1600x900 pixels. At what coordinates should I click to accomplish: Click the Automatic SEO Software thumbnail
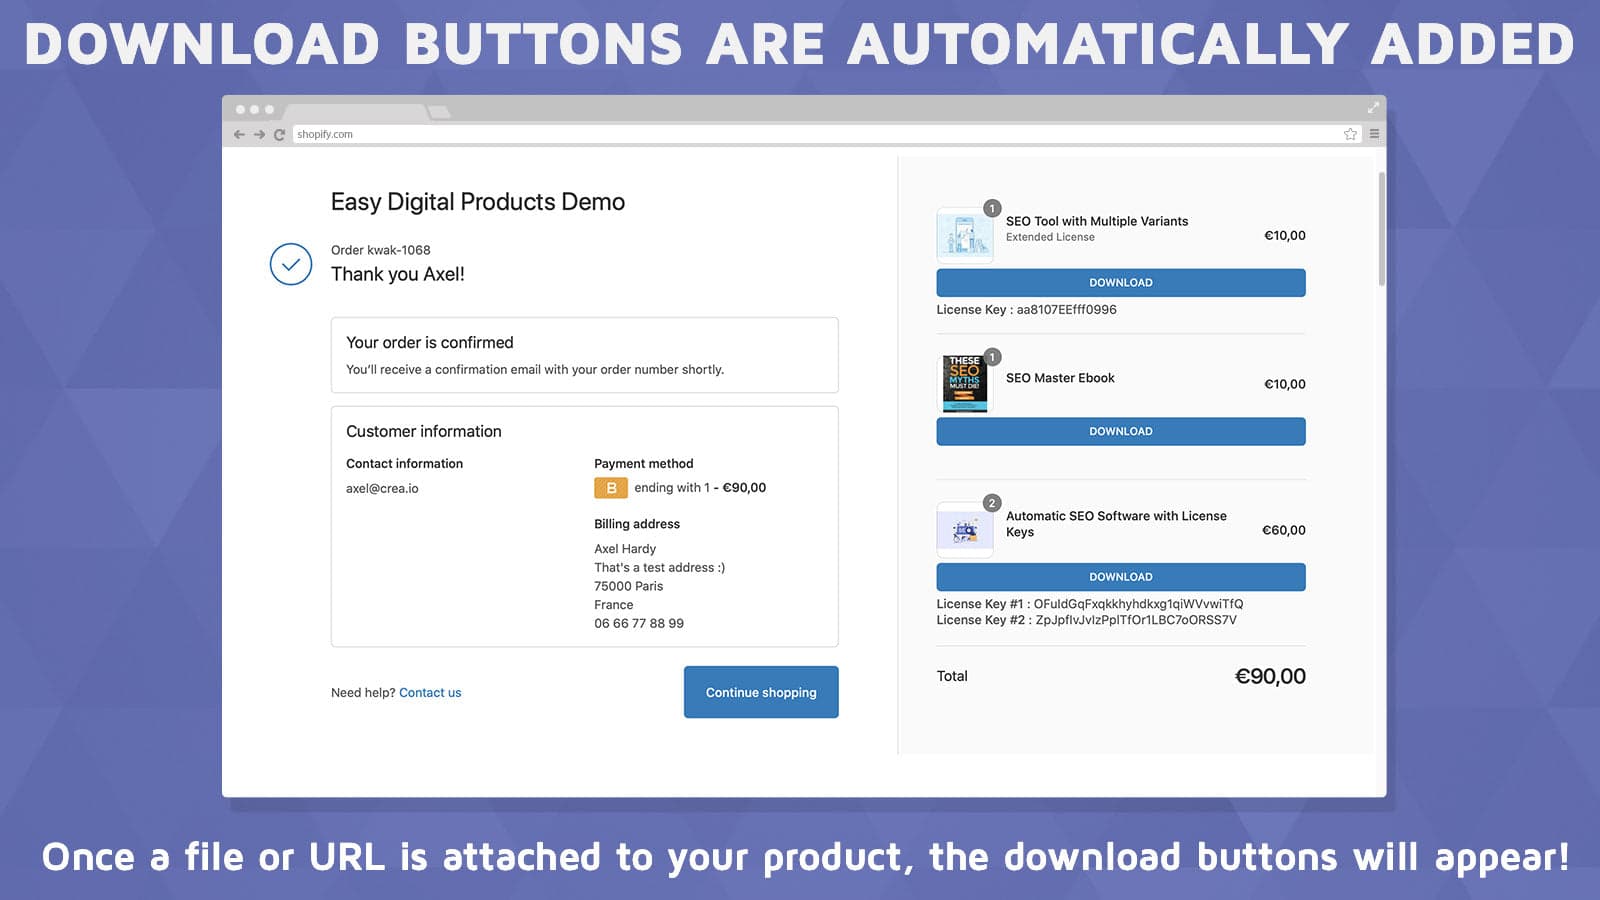coord(964,529)
